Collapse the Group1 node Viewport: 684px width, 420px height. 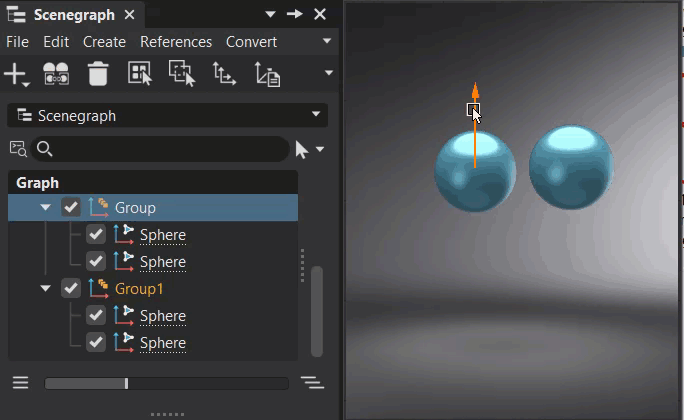(45, 288)
